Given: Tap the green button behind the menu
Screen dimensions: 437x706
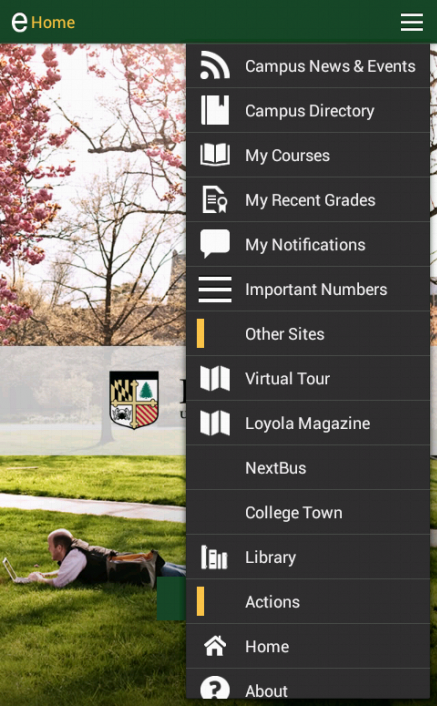Looking at the screenshot, I should click(171, 598).
